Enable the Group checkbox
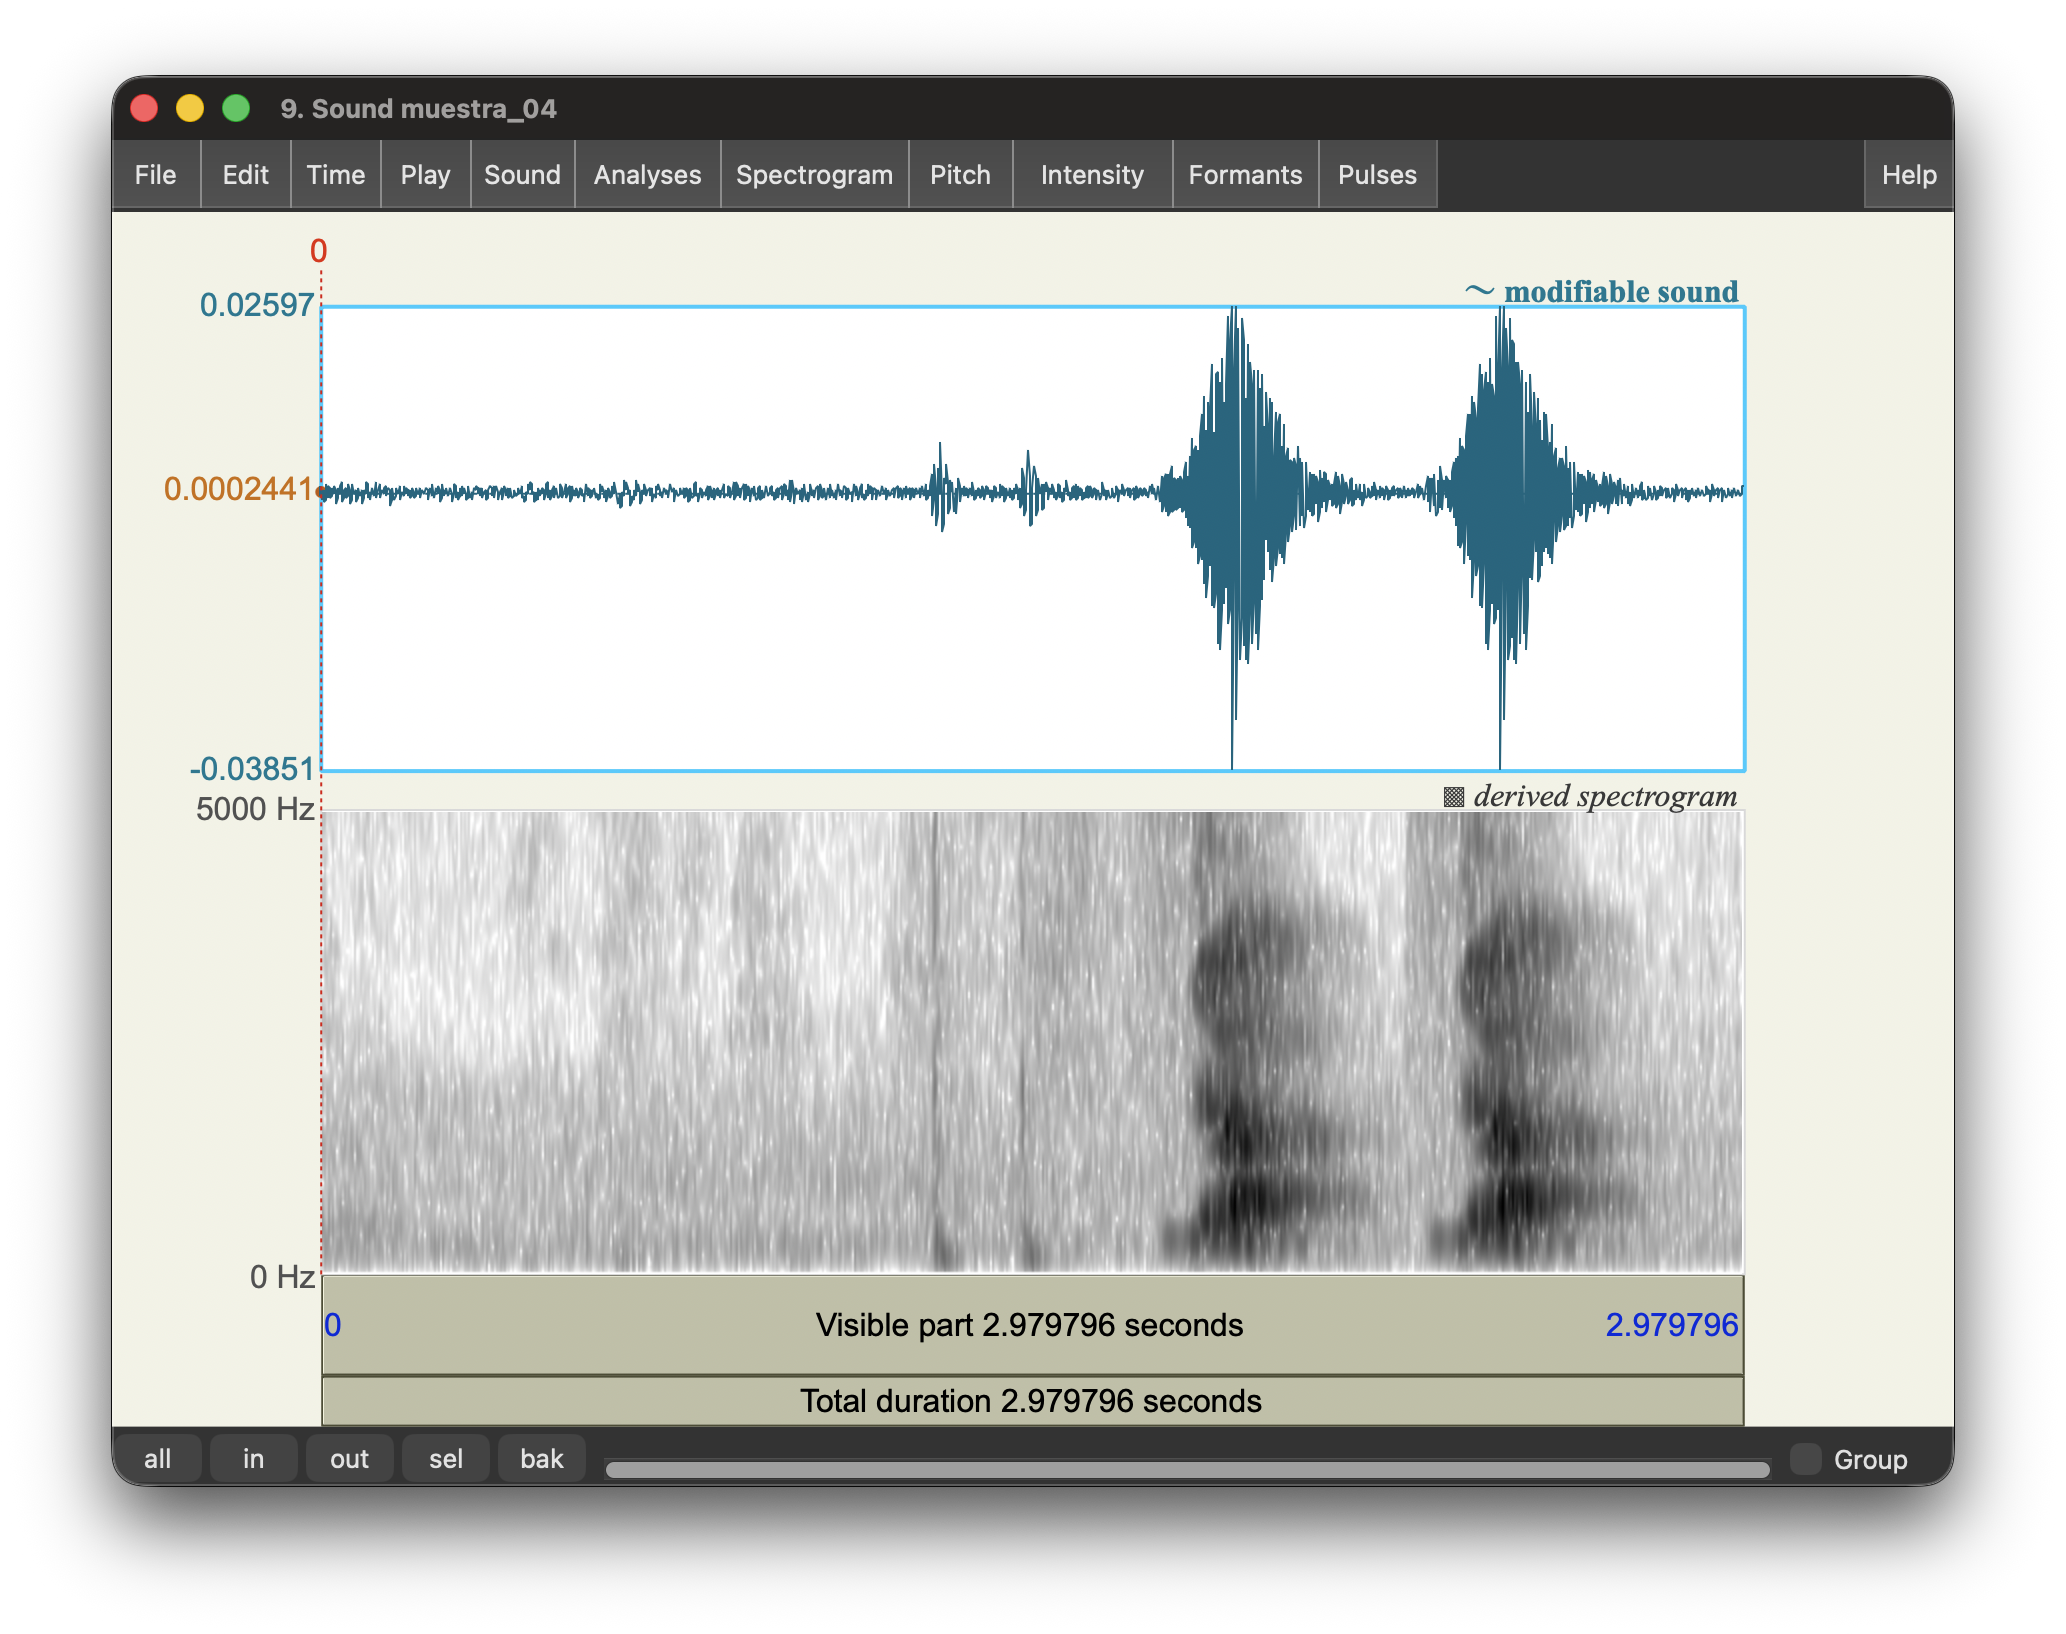This screenshot has width=2066, height=1634. coord(1806,1459)
